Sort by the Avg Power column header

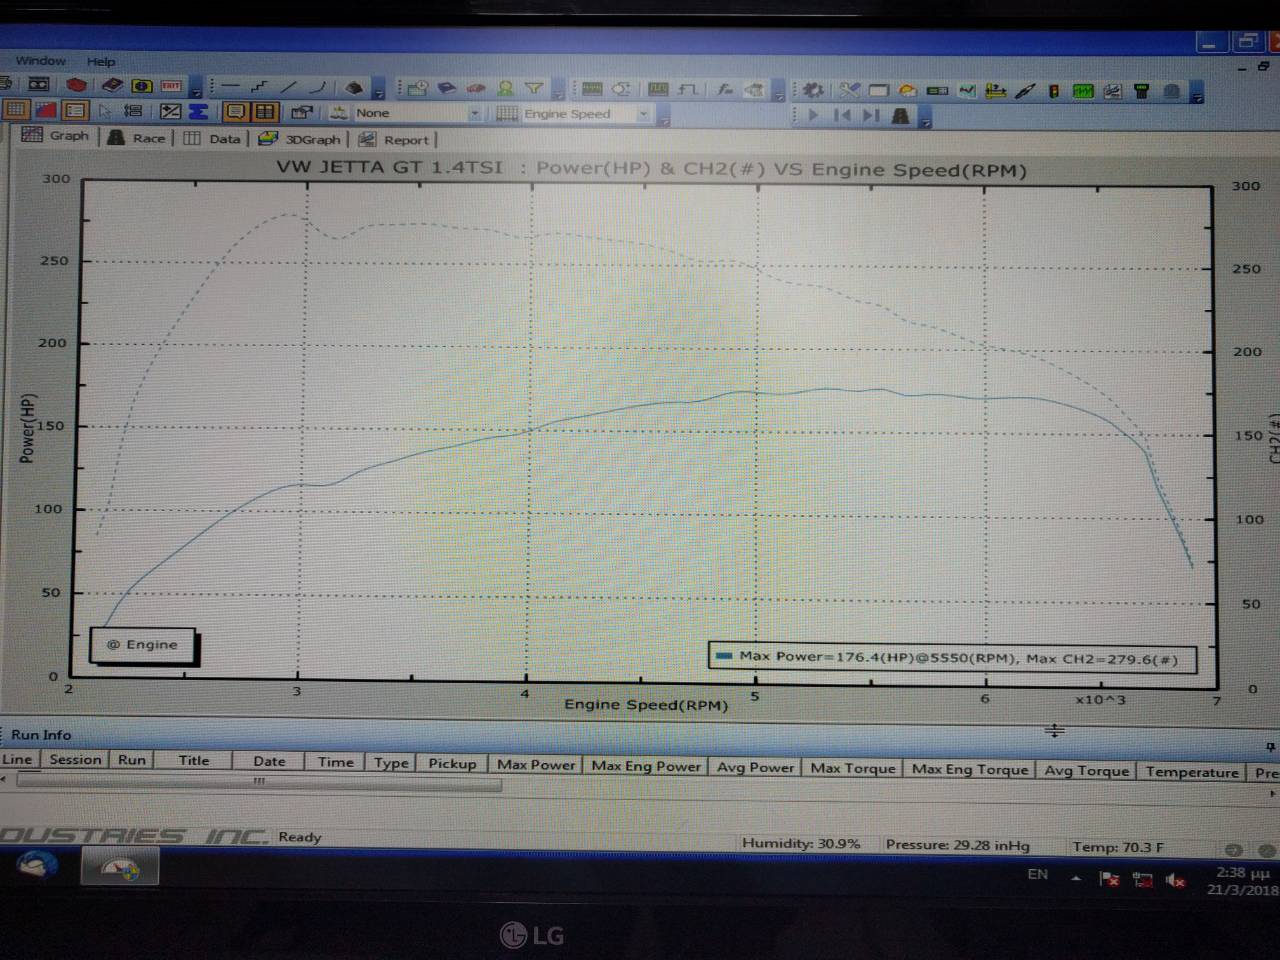pos(756,767)
